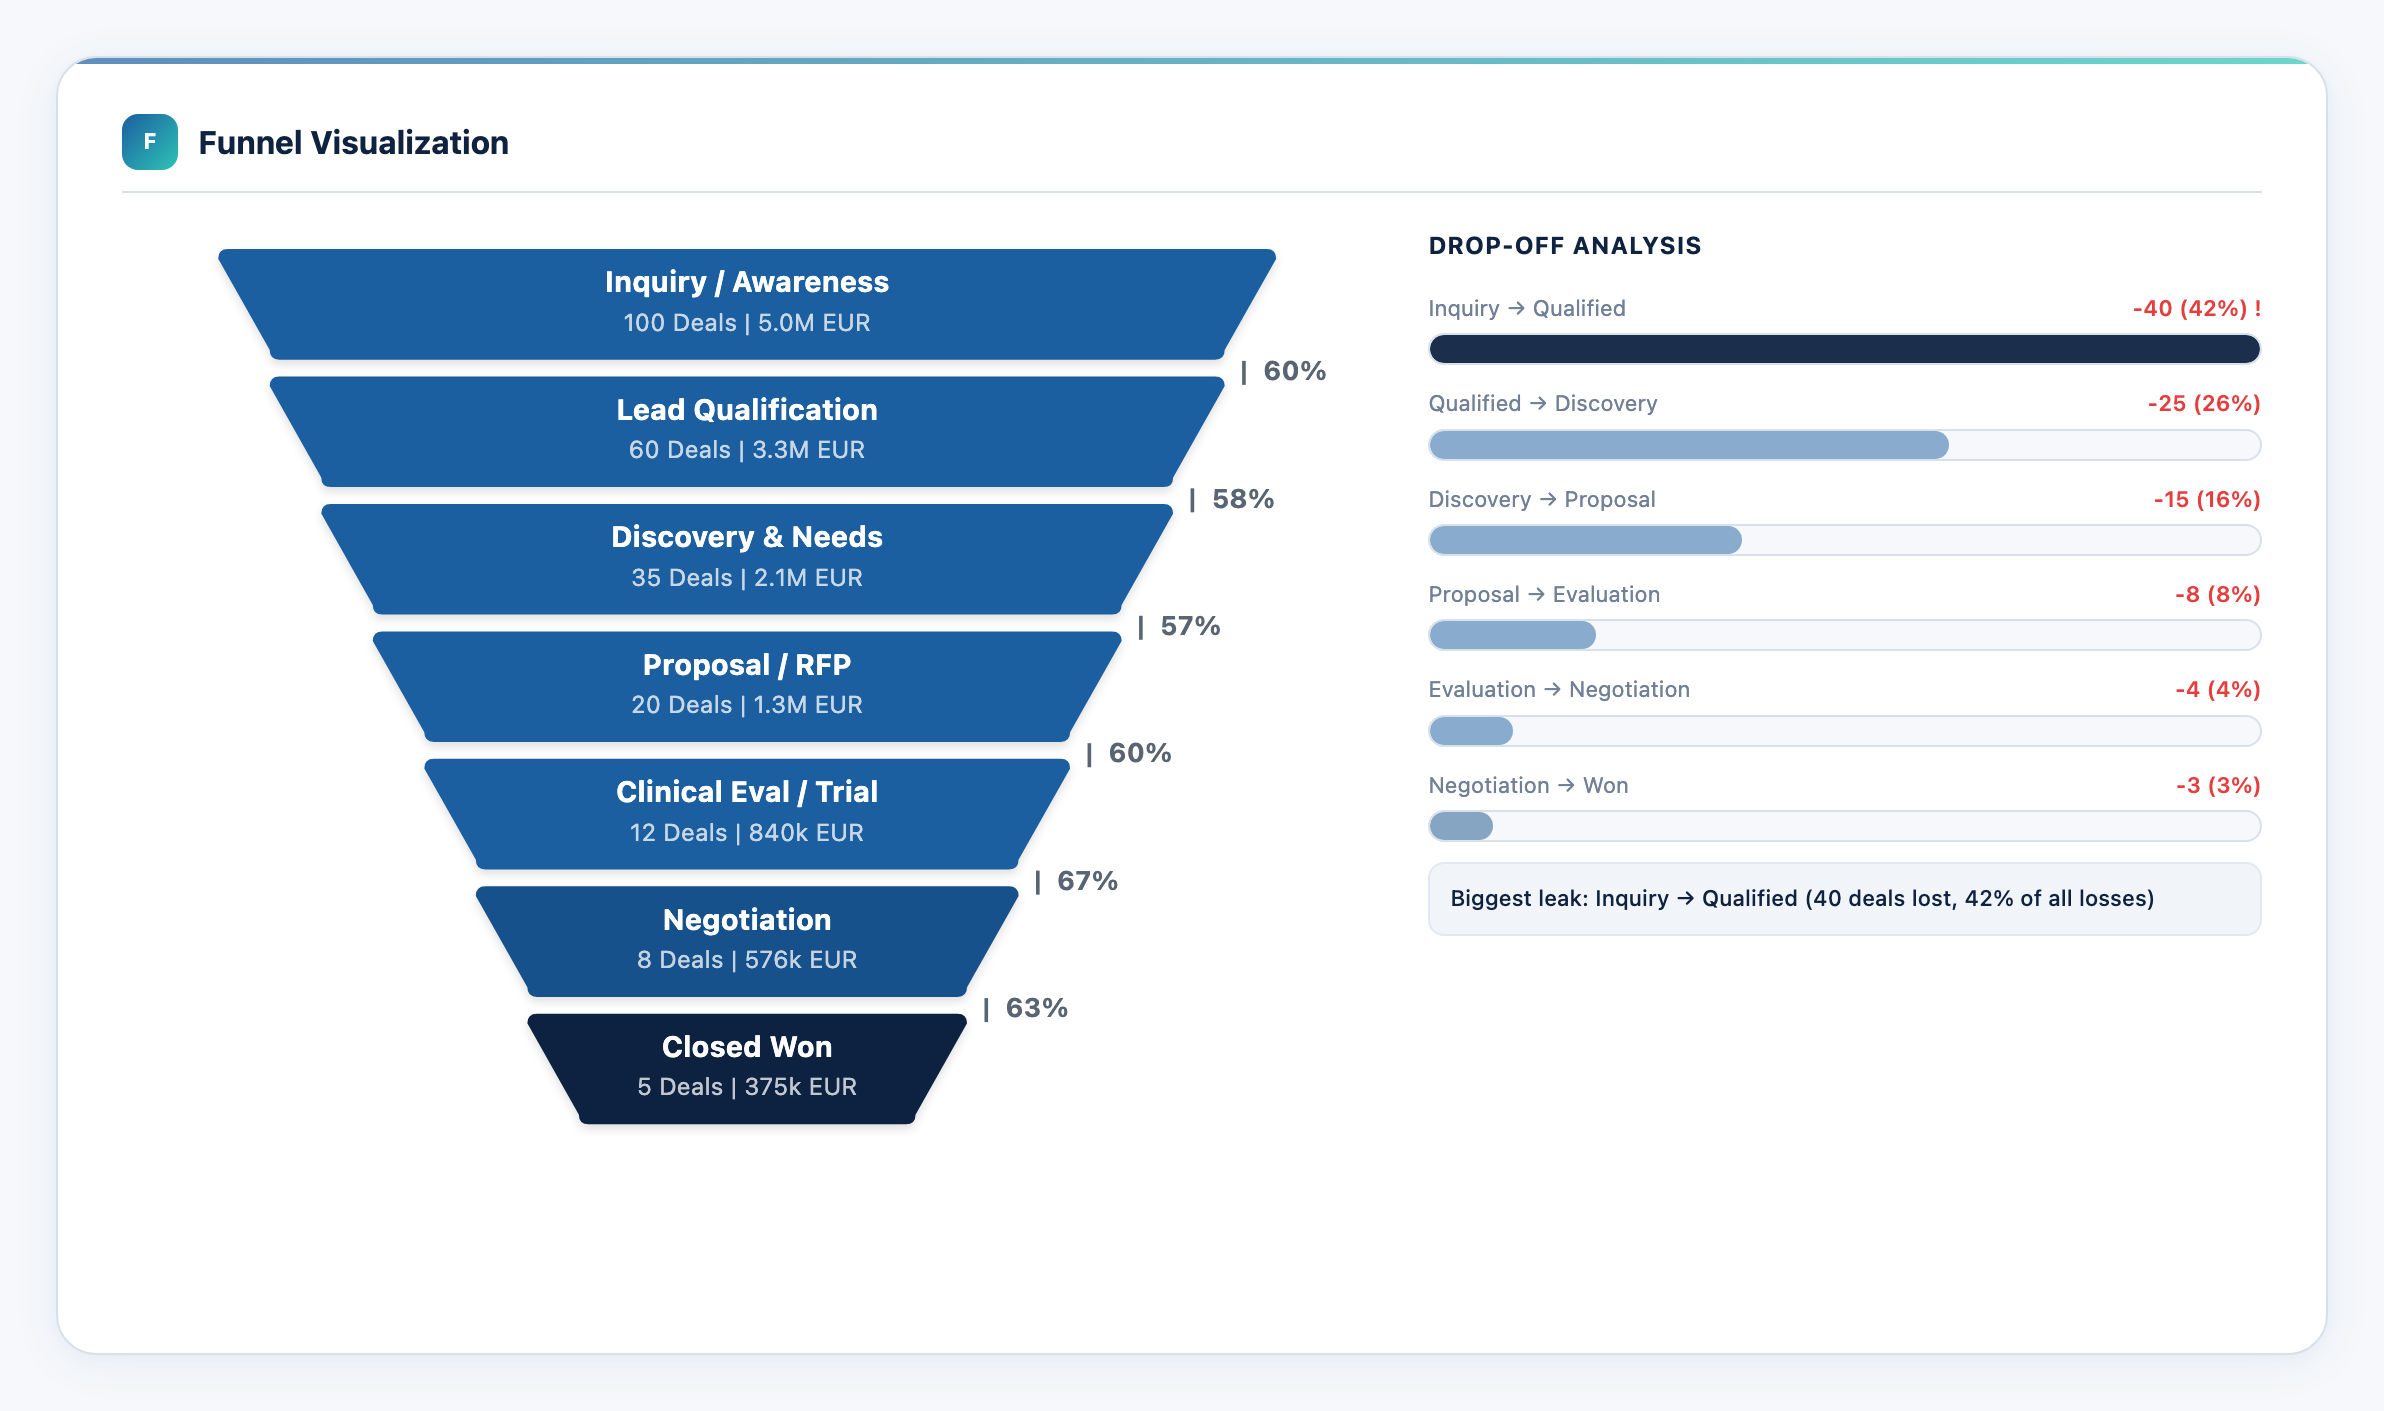Click the '-4 (4%)' loss value
Image resolution: width=2384 pixels, height=1411 pixels.
(2217, 689)
